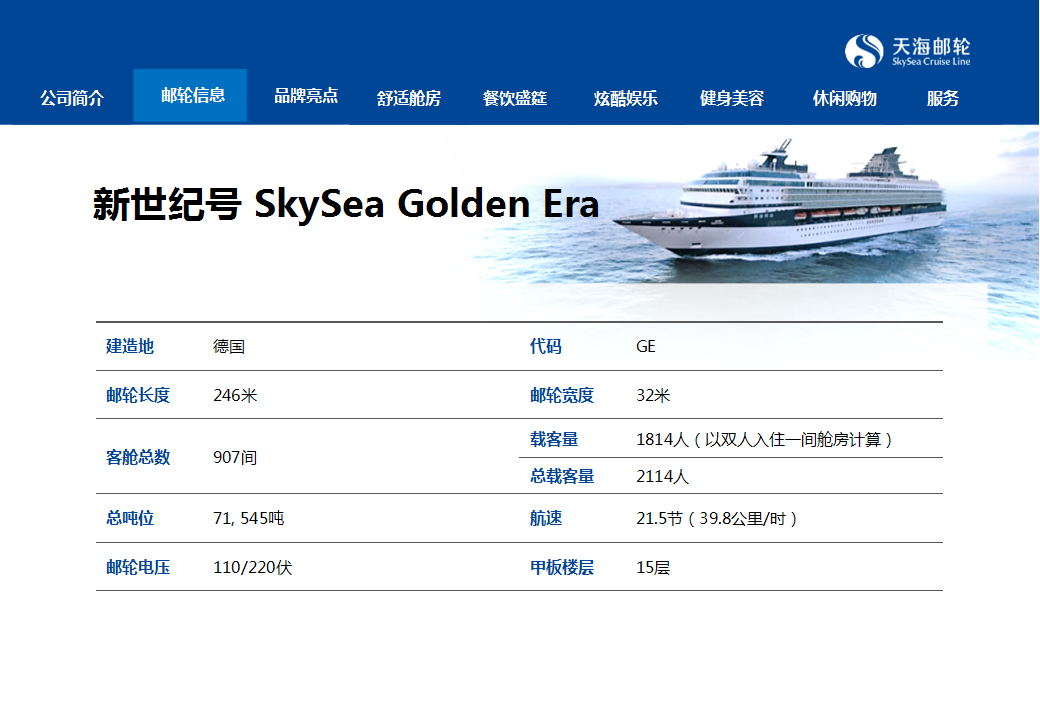
Task: Click the 邮轮宽度 label
Action: coord(562,395)
